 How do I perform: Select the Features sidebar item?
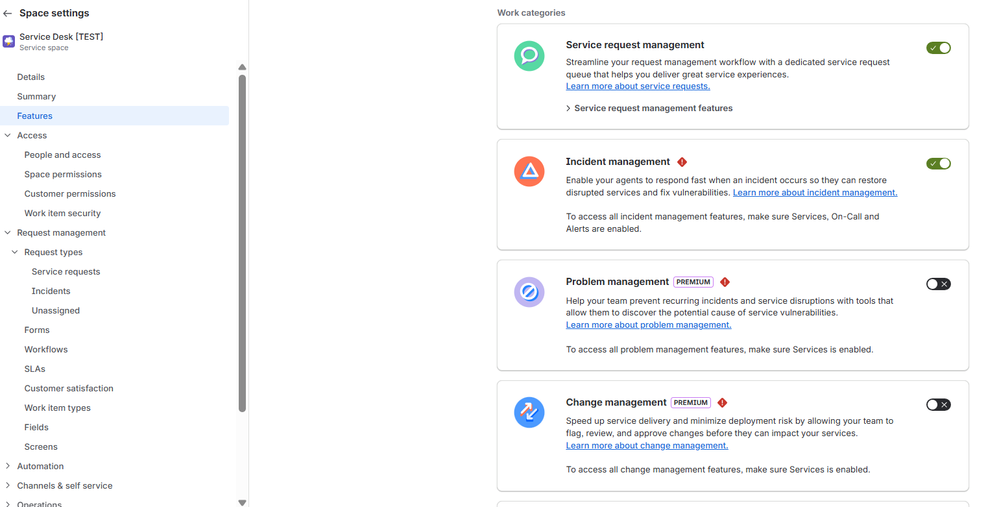point(115,116)
